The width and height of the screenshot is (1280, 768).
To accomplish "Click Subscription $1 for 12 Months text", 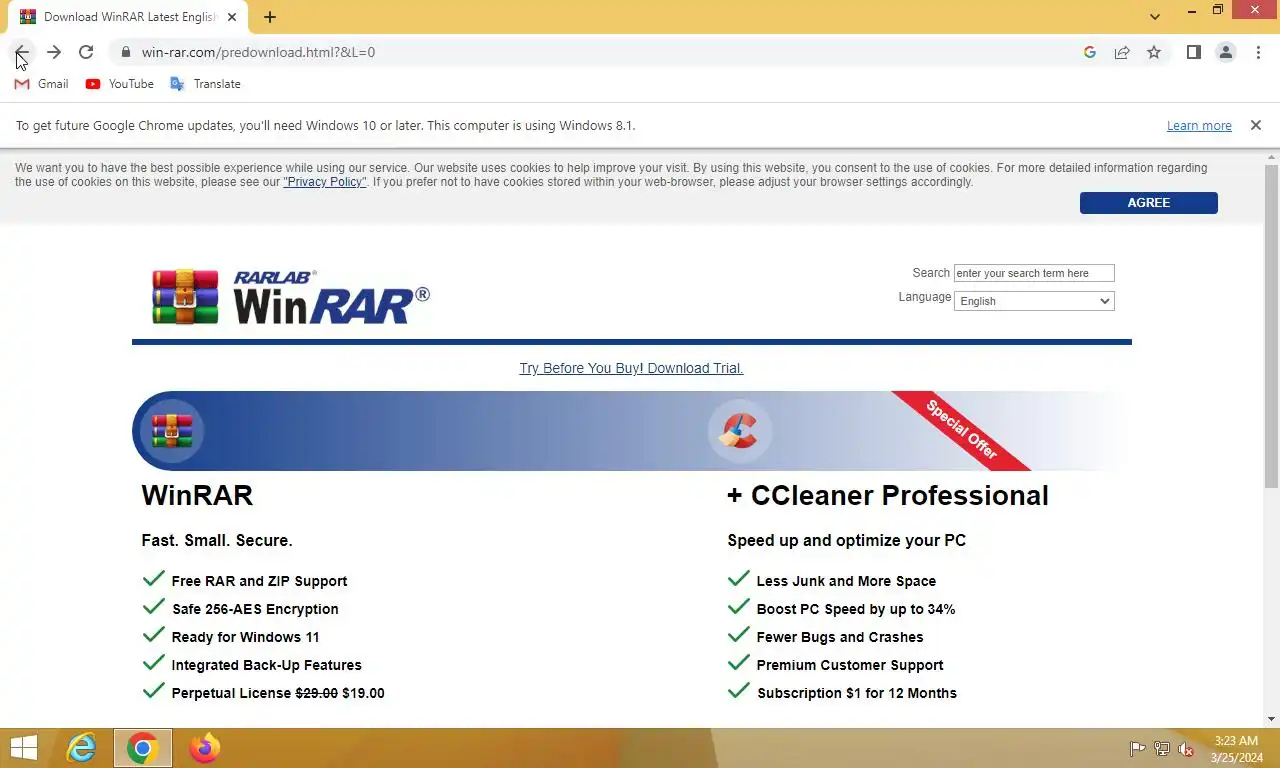I will (x=857, y=693).
